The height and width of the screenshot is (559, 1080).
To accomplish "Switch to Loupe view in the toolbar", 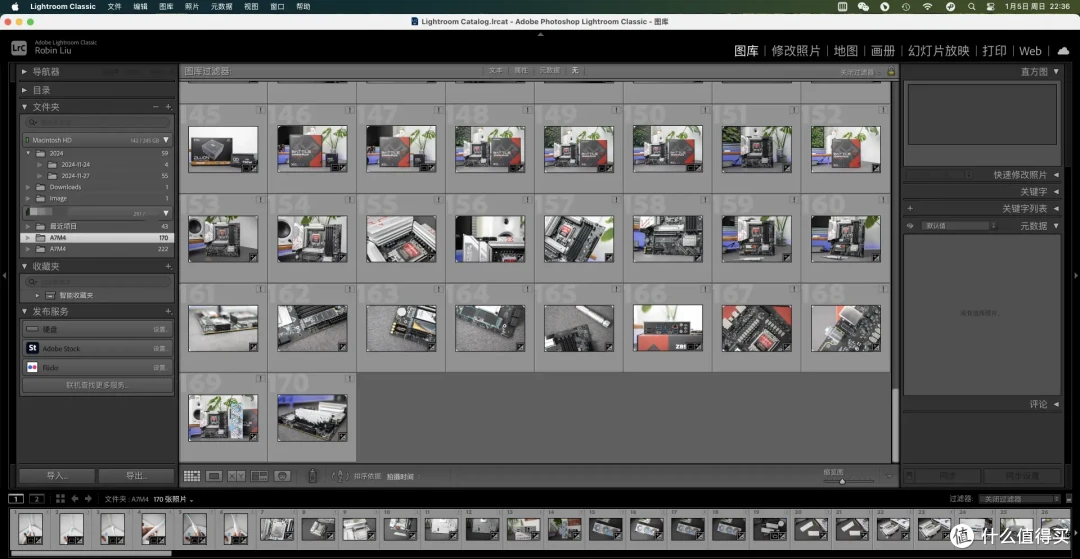I will coord(214,476).
